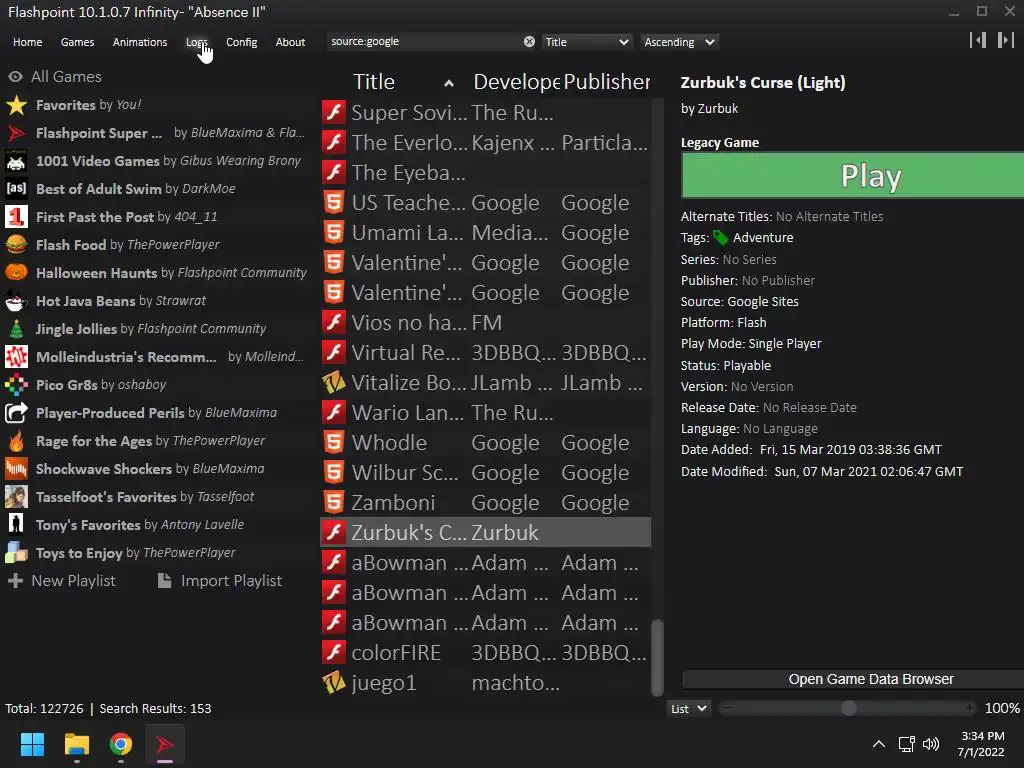Viewport: 1024px width, 768px height.
Task: Toggle the All Games eye view
Action: tap(15, 77)
